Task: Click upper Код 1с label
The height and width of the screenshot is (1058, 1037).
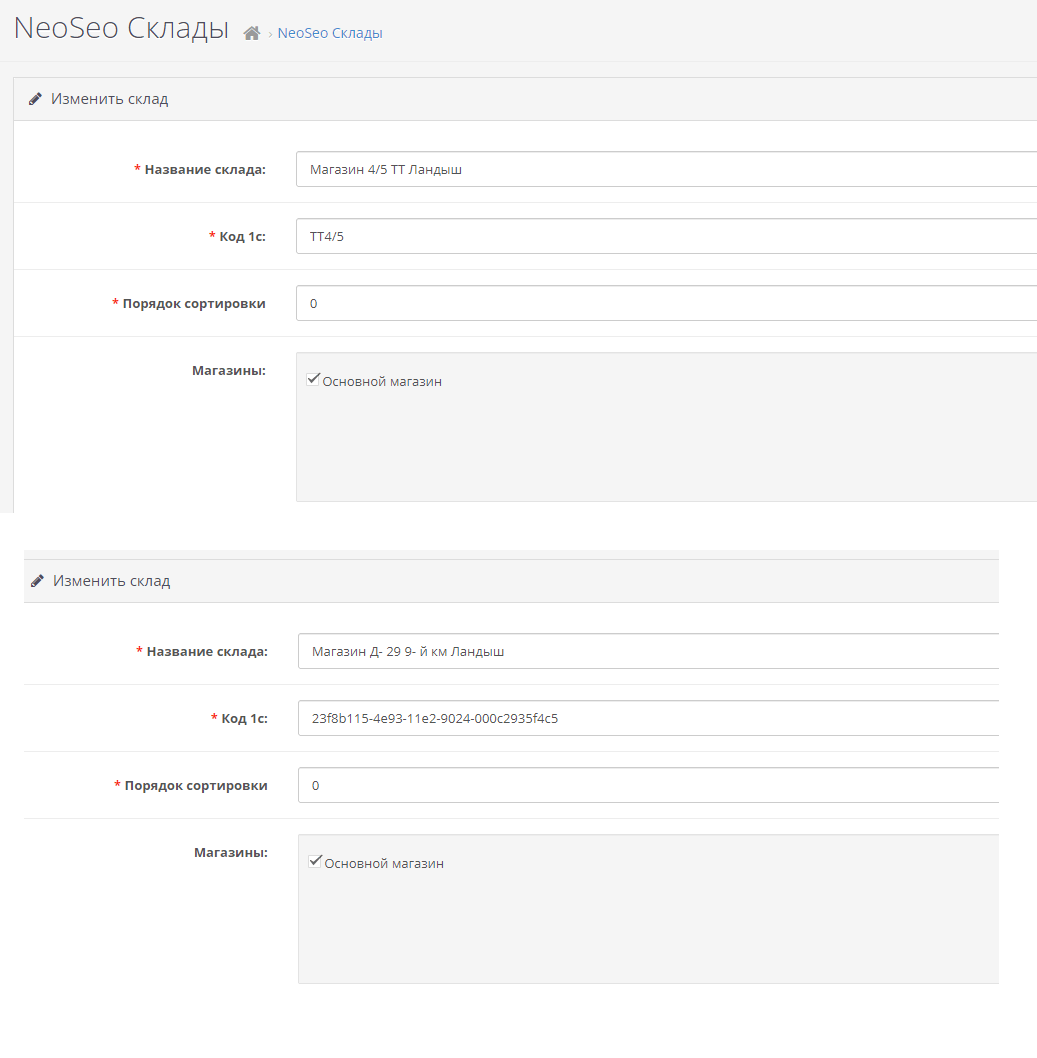Action: point(242,237)
